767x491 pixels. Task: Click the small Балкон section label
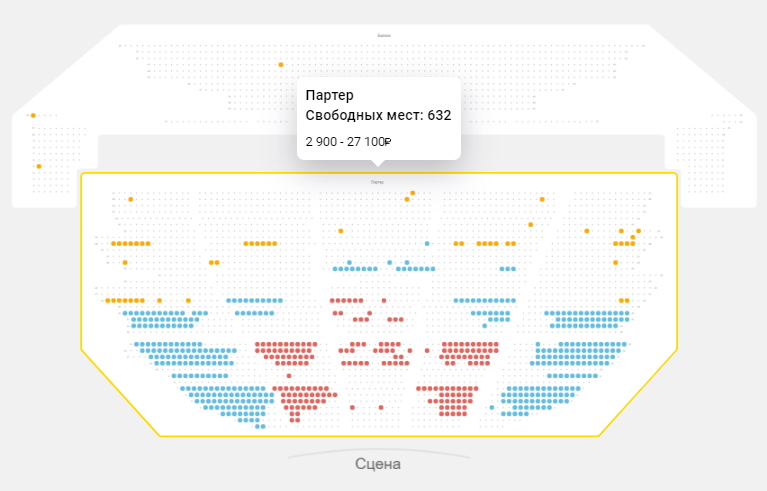(384, 35)
